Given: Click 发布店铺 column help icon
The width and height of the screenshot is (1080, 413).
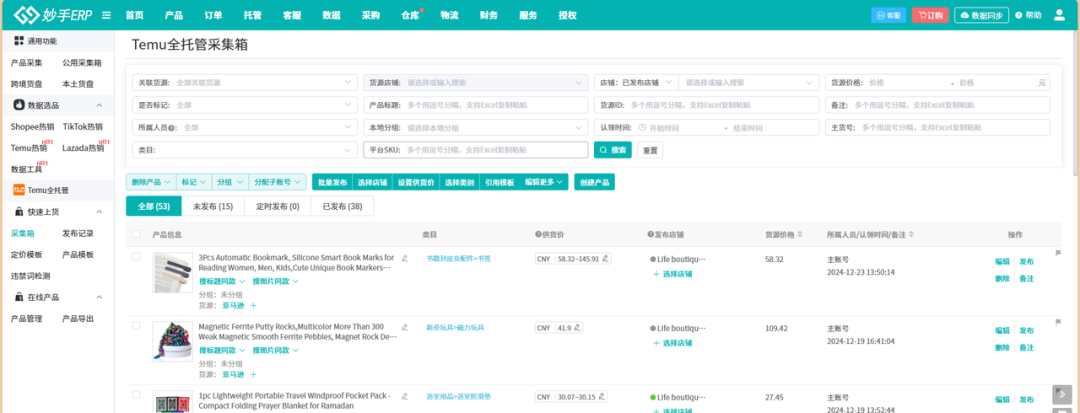Looking at the screenshot, I should (651, 235).
